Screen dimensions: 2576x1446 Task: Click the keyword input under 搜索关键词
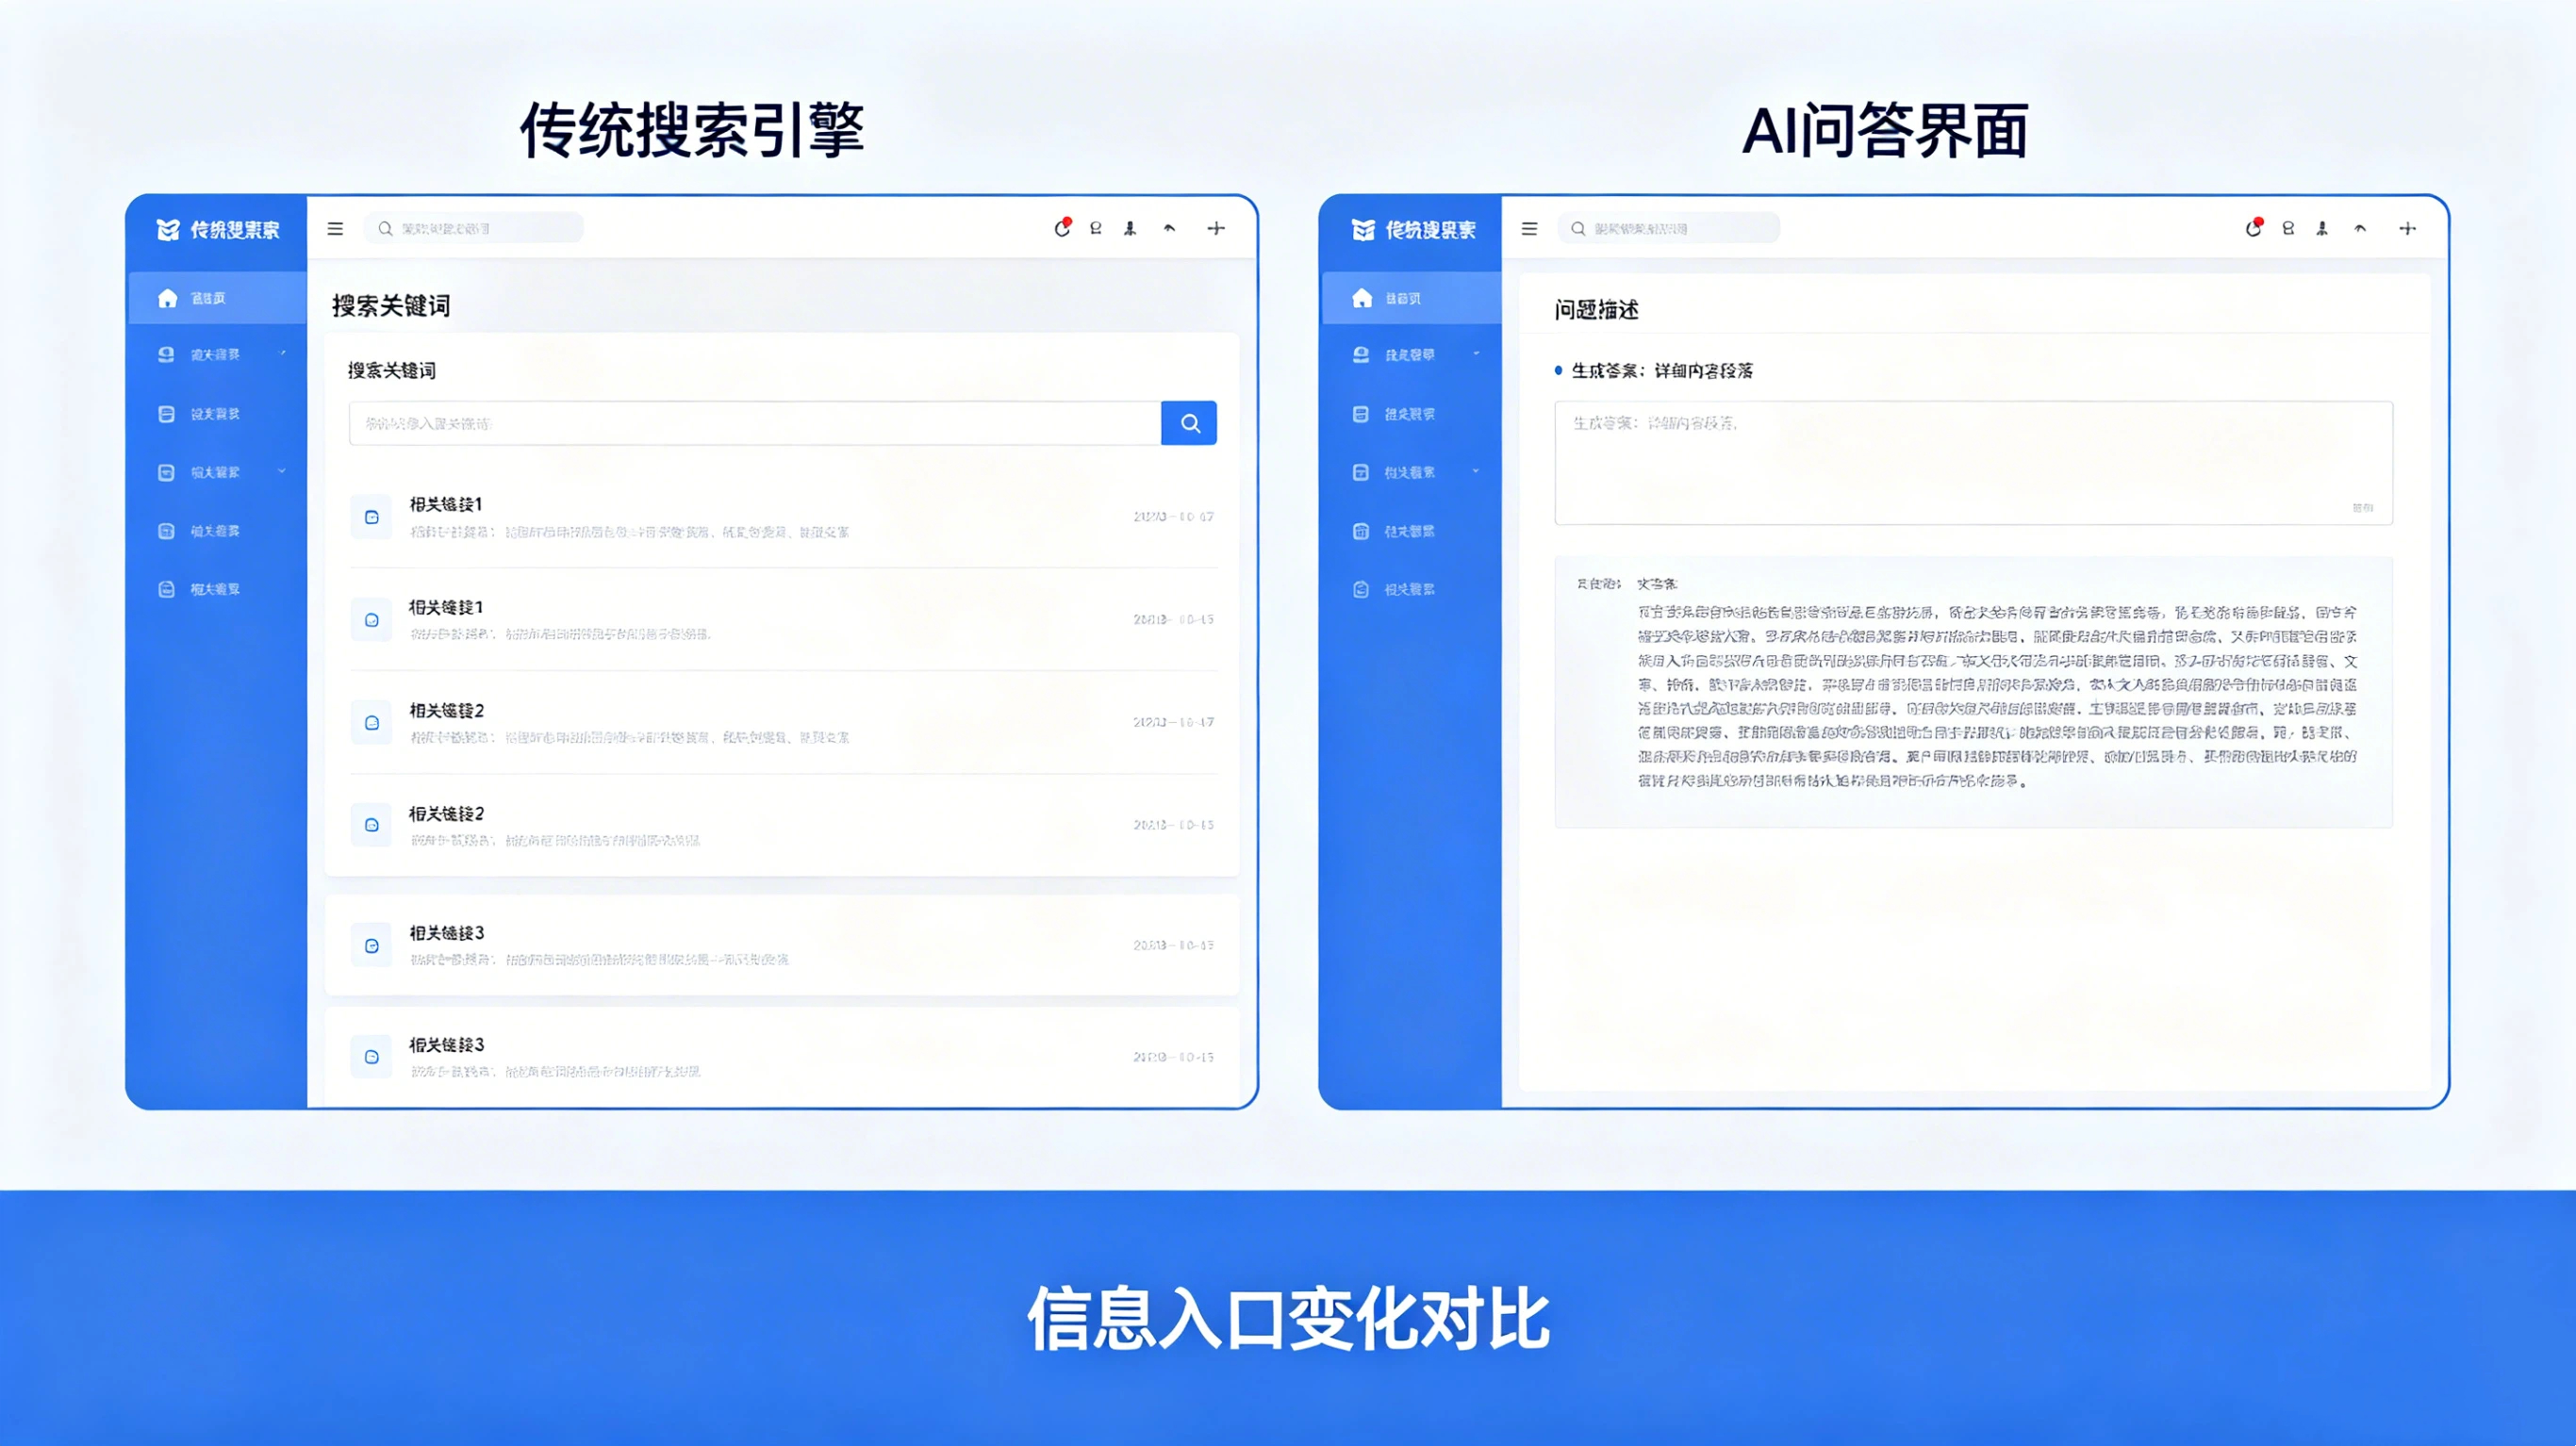755,423
